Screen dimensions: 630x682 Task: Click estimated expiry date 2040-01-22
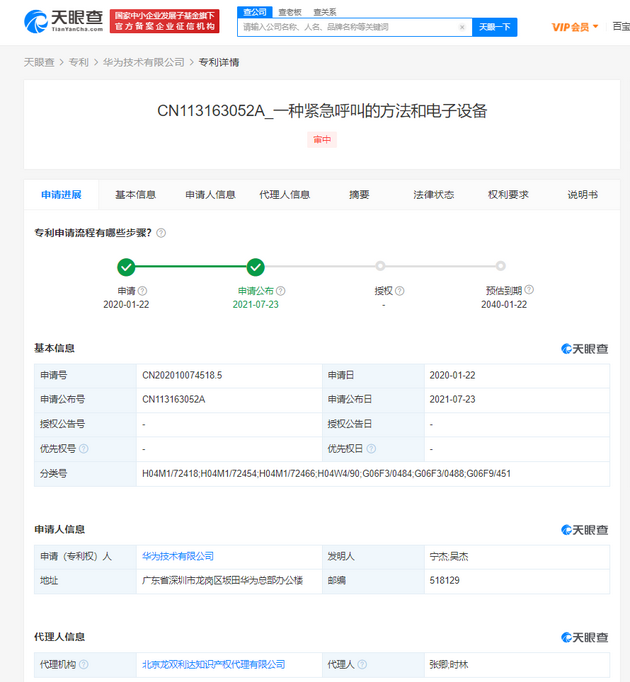[504, 304]
